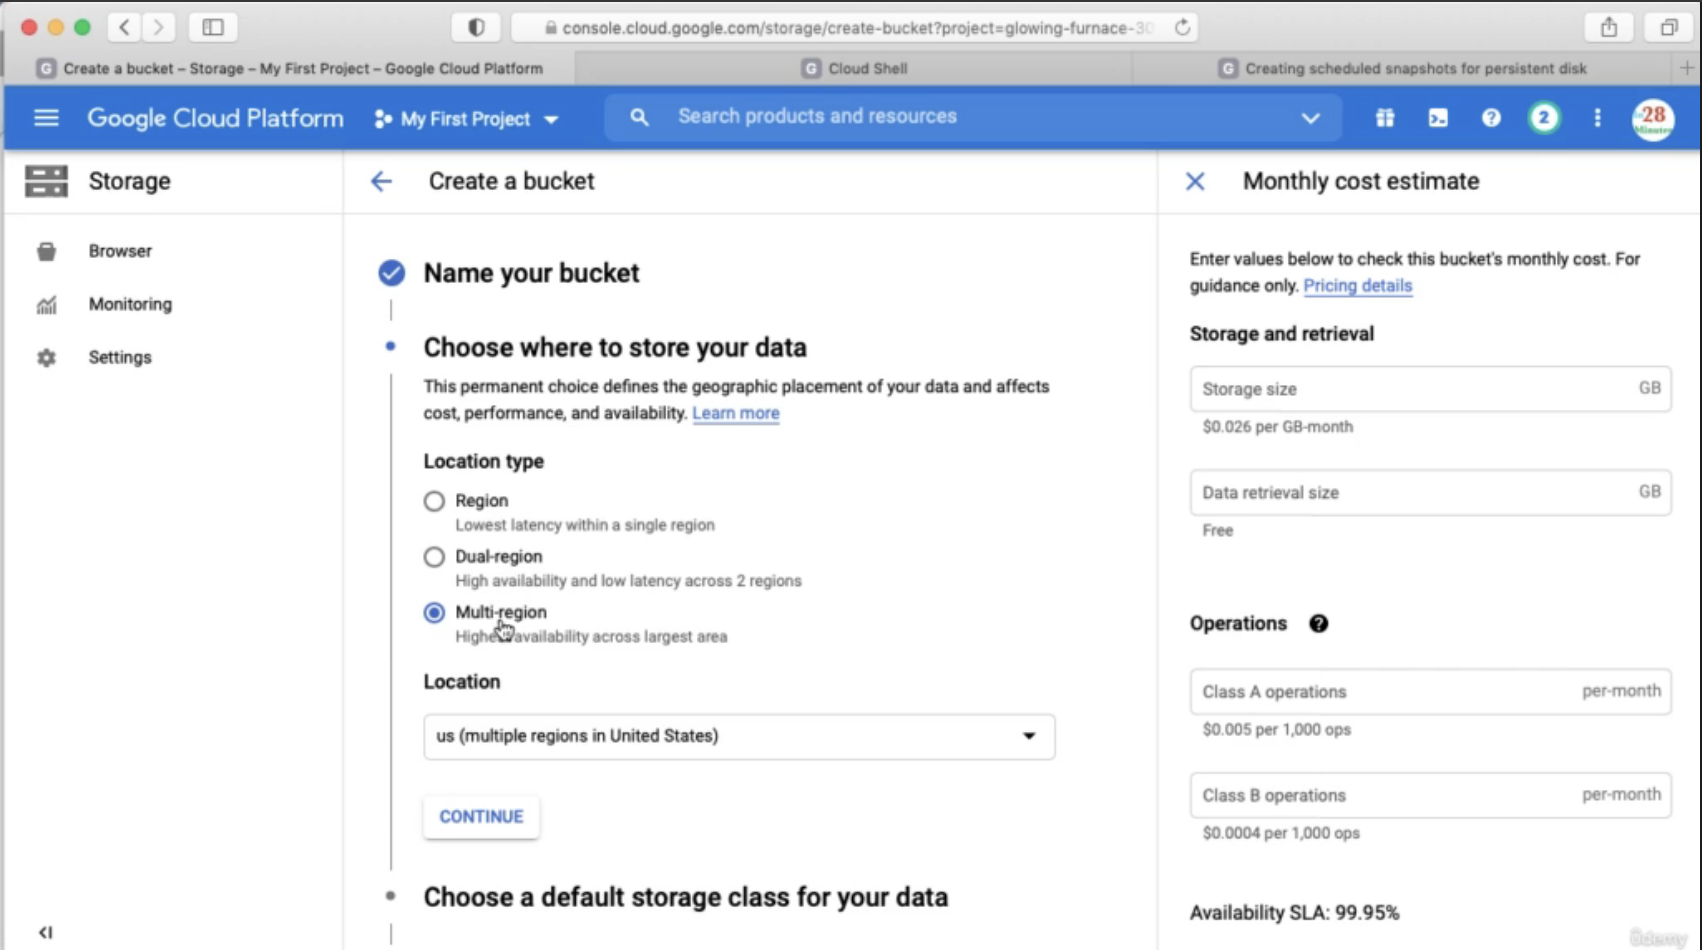Image resolution: width=1702 pixels, height=950 pixels.
Task: Open the Name your bucket step
Action: (531, 273)
